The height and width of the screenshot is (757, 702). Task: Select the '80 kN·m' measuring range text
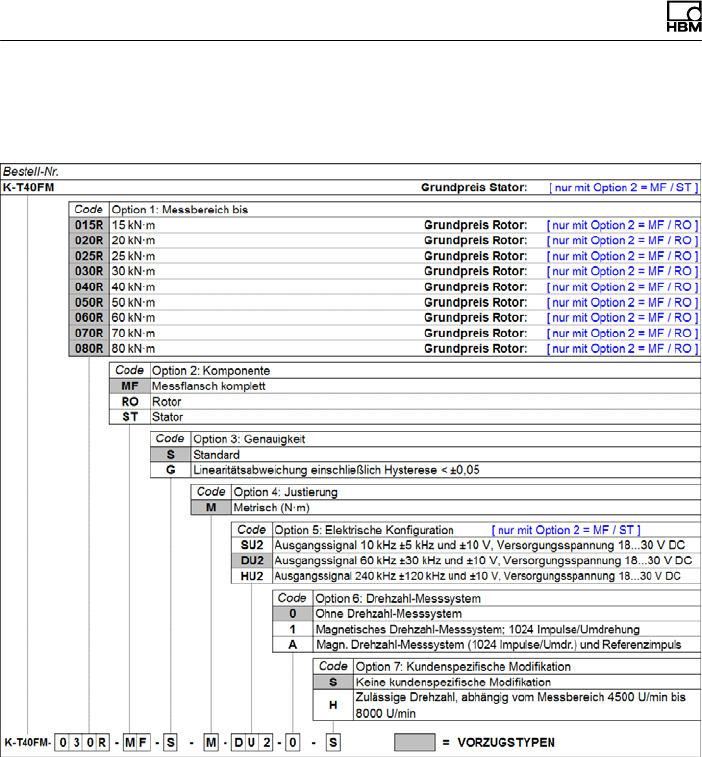pyautogui.click(x=133, y=349)
